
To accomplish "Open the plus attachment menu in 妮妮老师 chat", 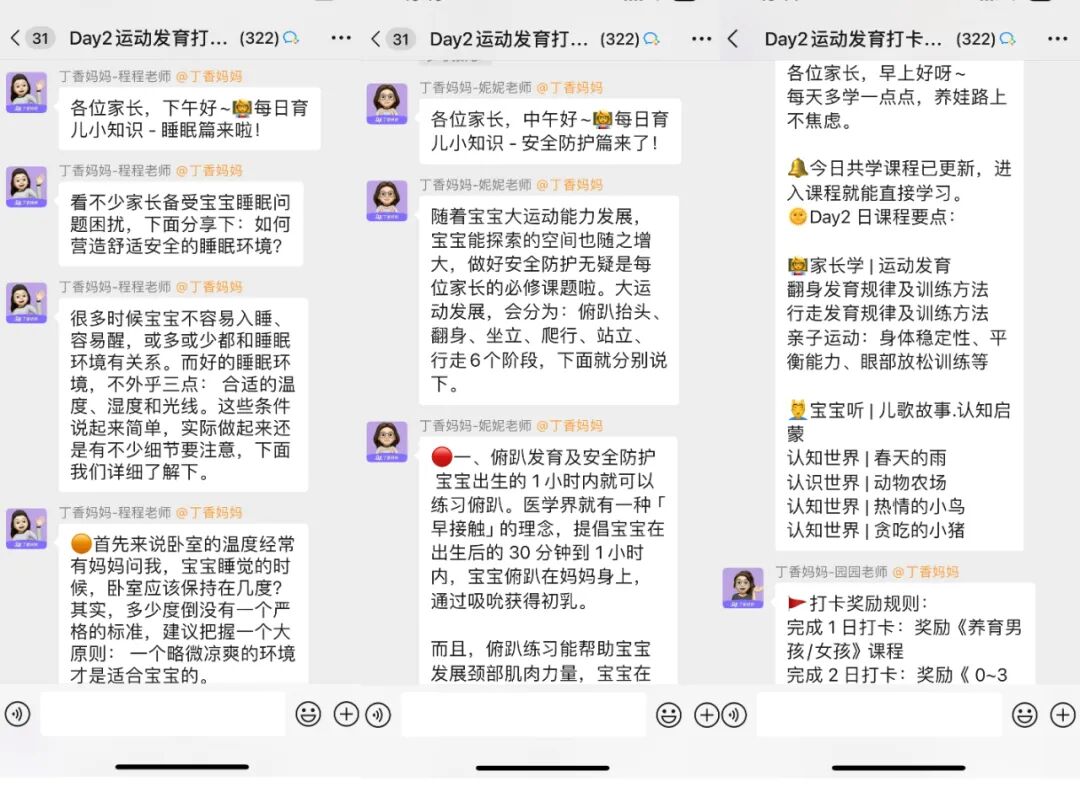I will pyautogui.click(x=706, y=715).
